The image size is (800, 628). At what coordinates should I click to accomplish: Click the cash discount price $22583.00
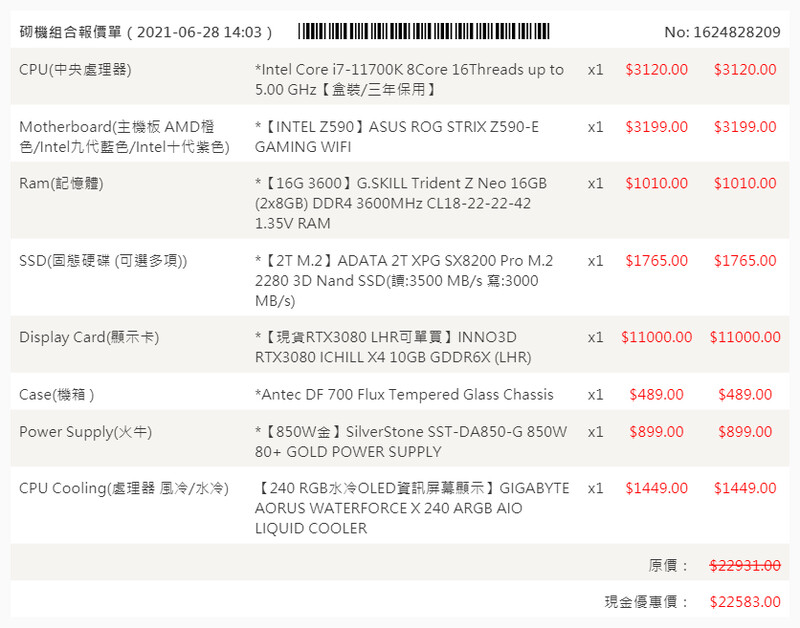pyautogui.click(x=745, y=602)
